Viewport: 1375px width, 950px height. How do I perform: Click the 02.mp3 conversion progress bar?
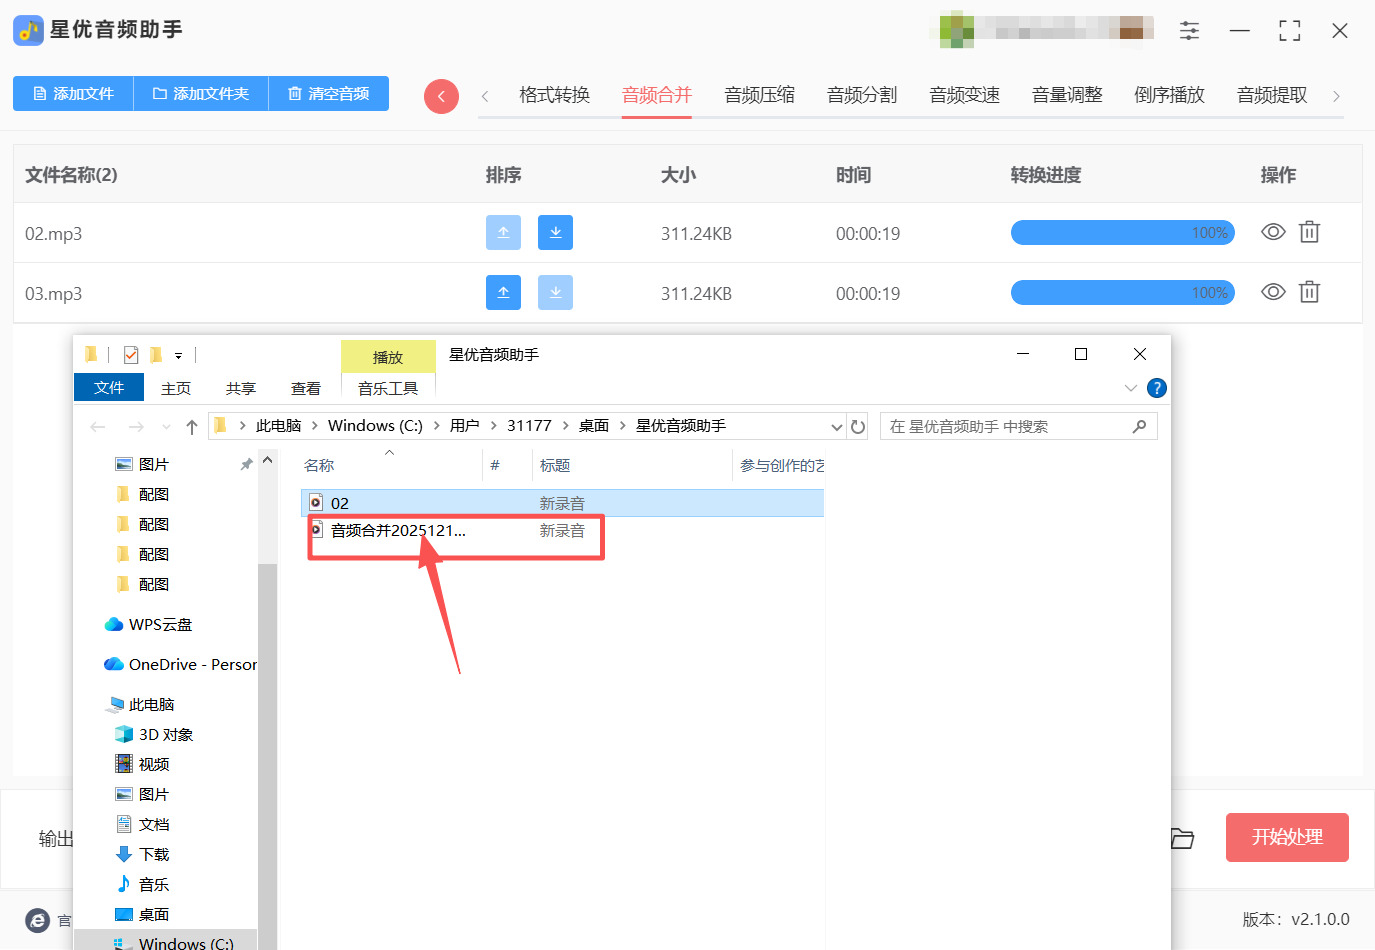pos(1123,233)
